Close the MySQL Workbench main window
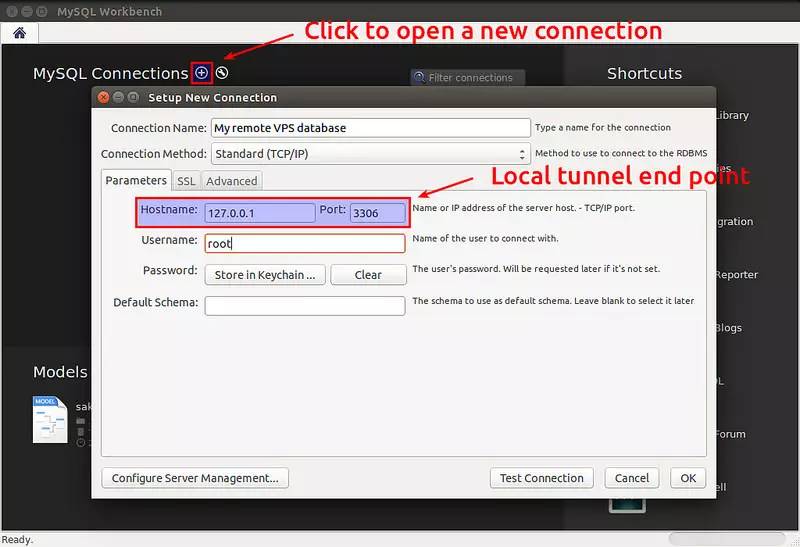800x547 pixels. click(12, 11)
